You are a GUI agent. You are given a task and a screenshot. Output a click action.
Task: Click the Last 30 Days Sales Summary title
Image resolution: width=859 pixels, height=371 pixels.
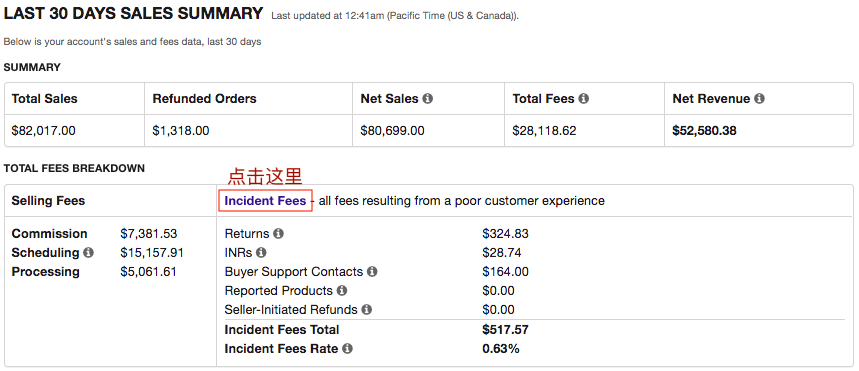[133, 14]
